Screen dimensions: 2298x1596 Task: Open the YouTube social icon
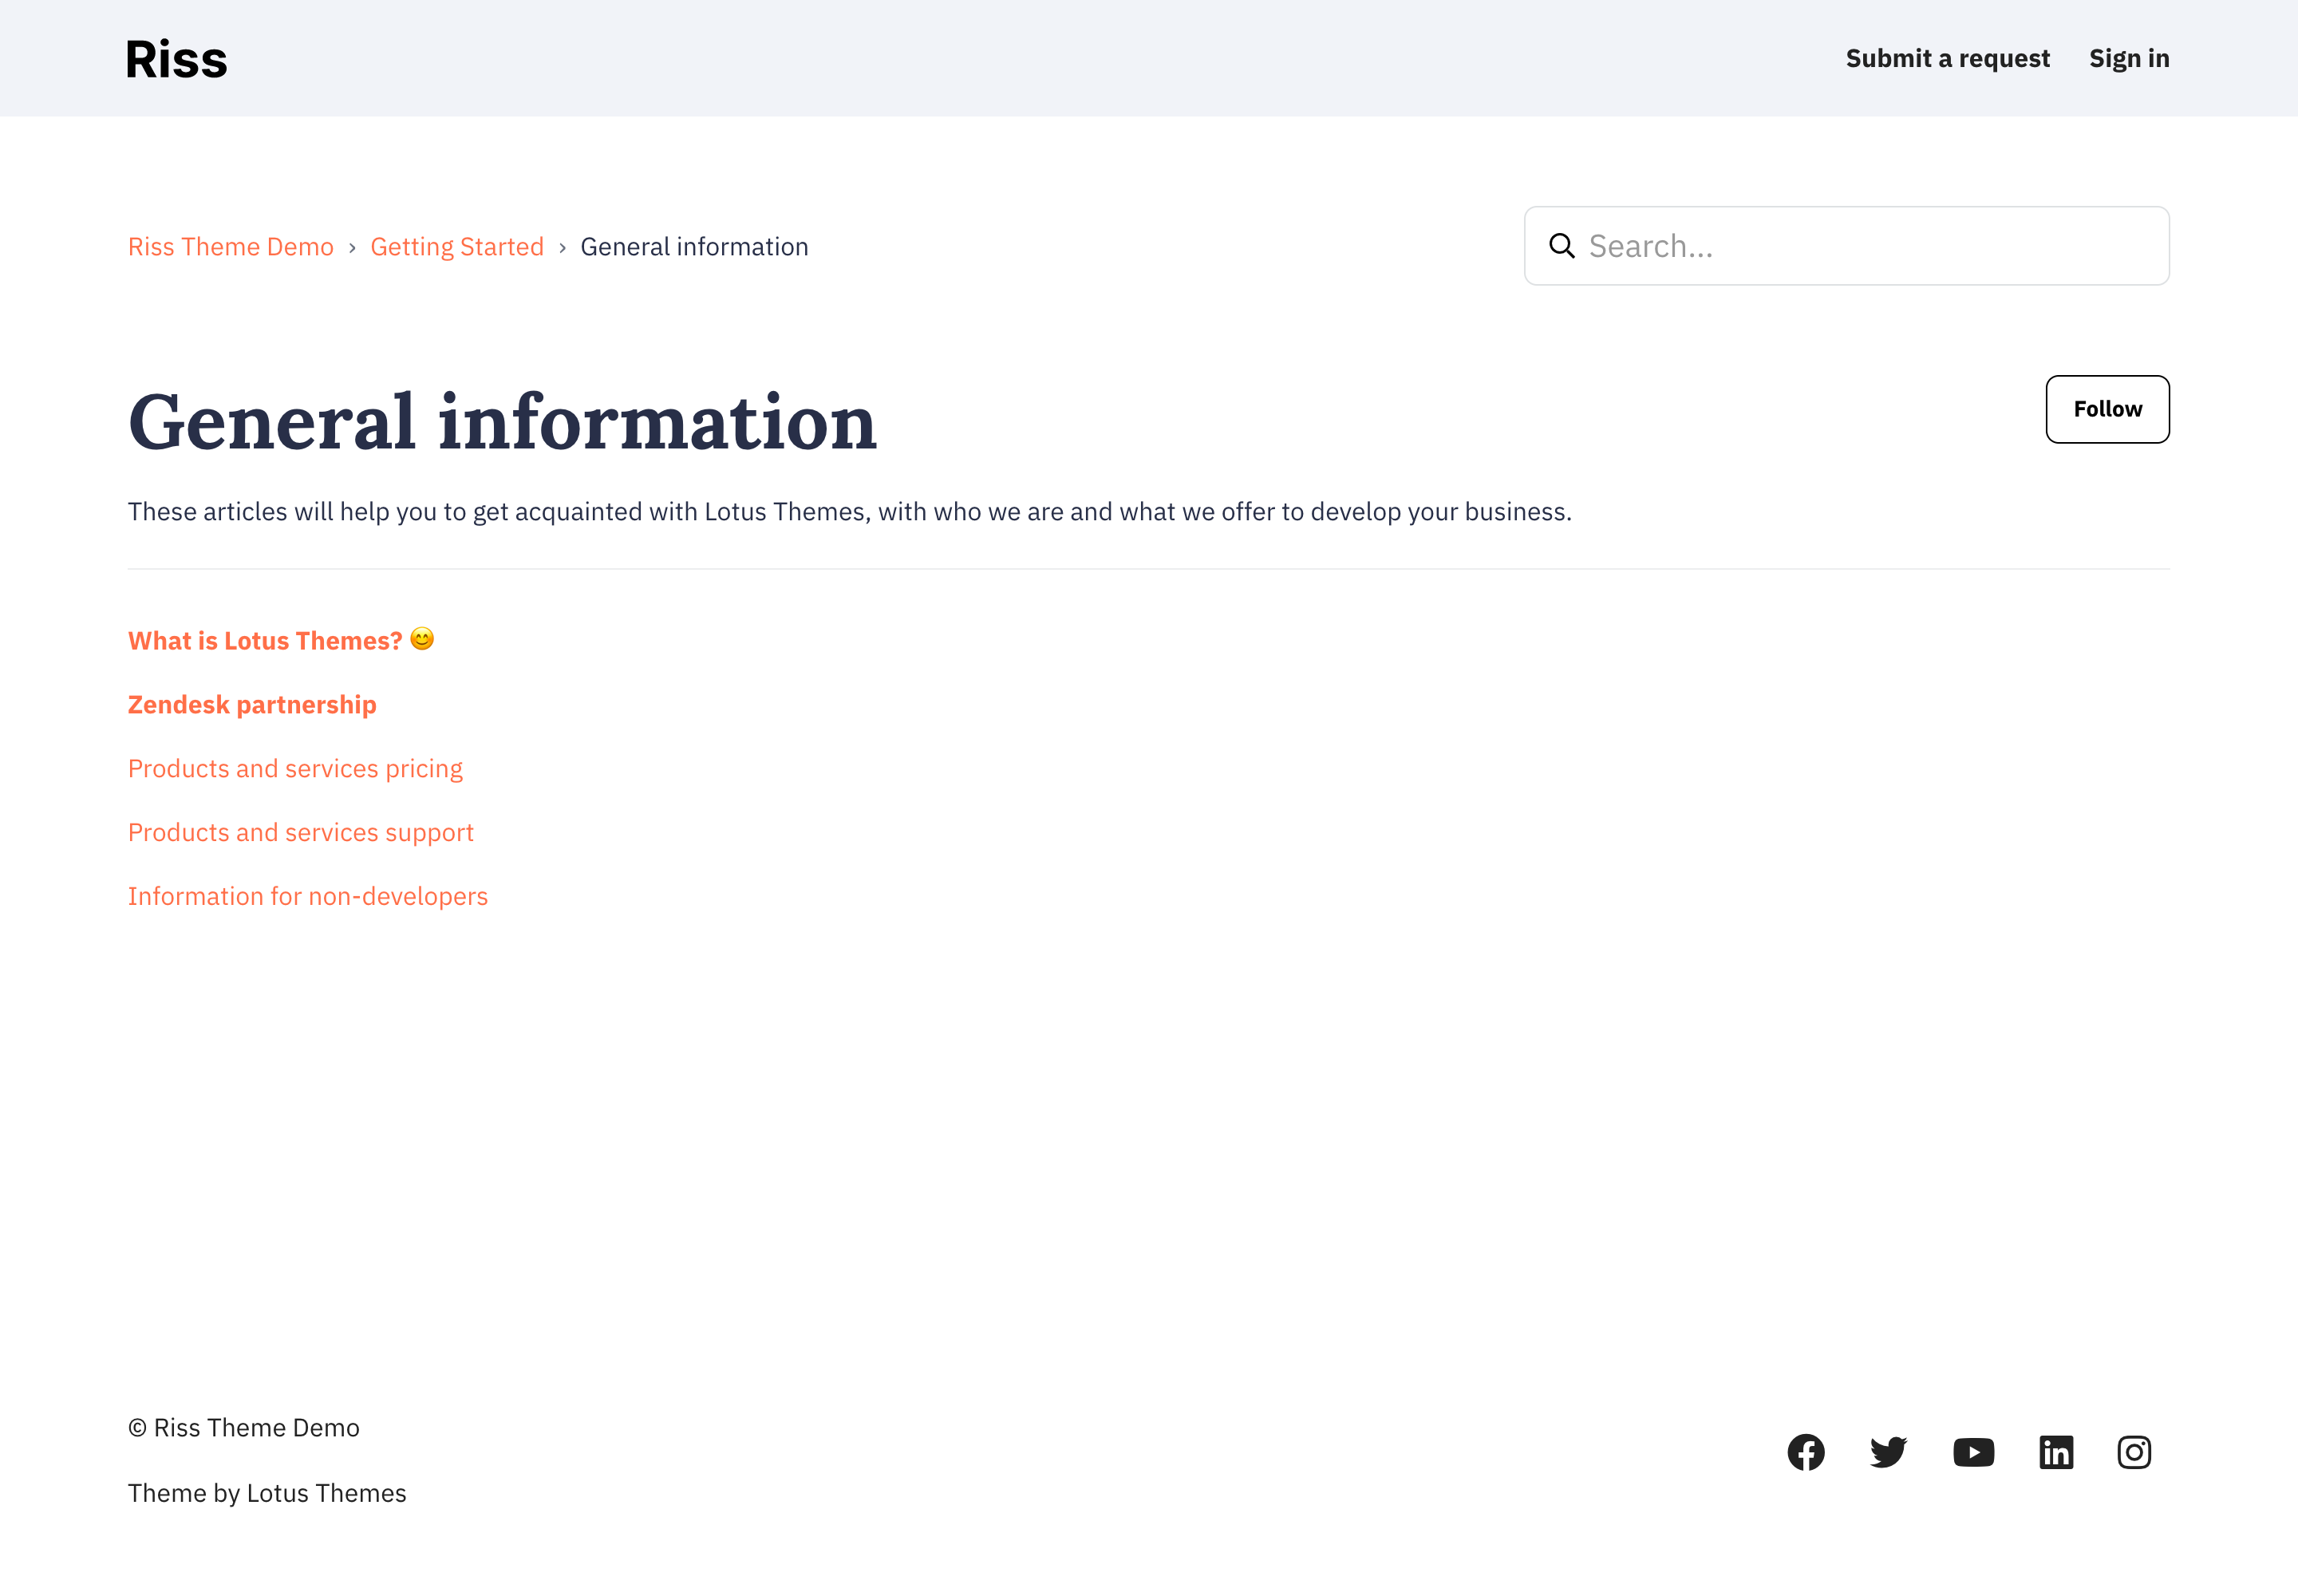1973,1452
